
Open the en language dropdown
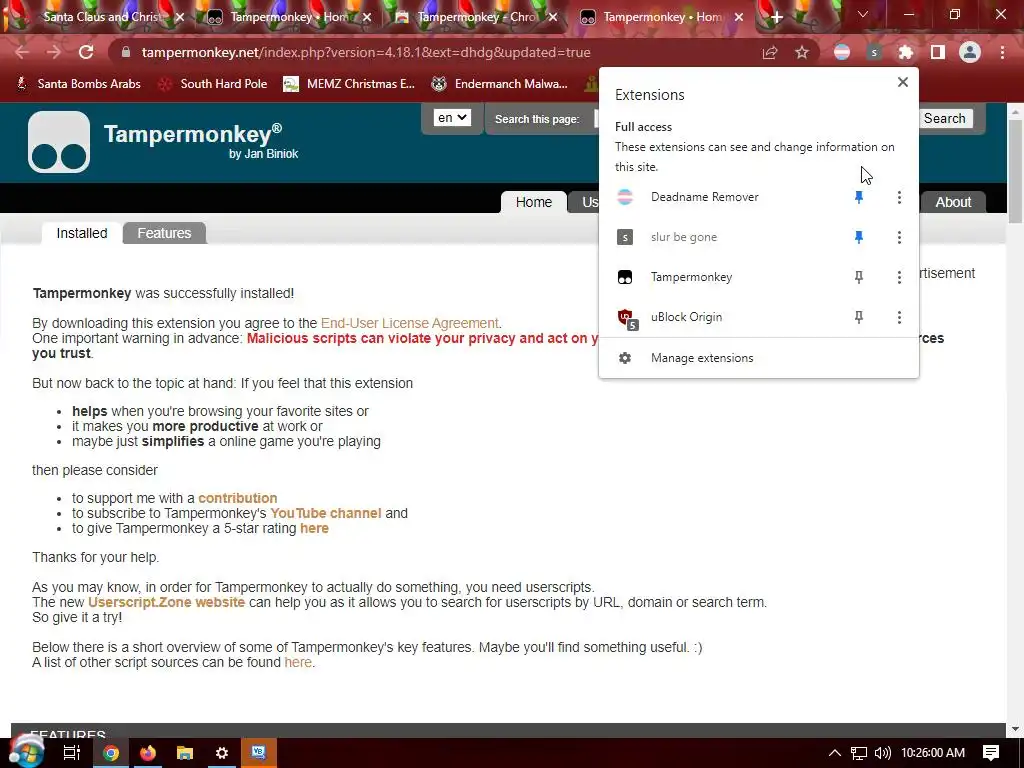click(x=452, y=118)
